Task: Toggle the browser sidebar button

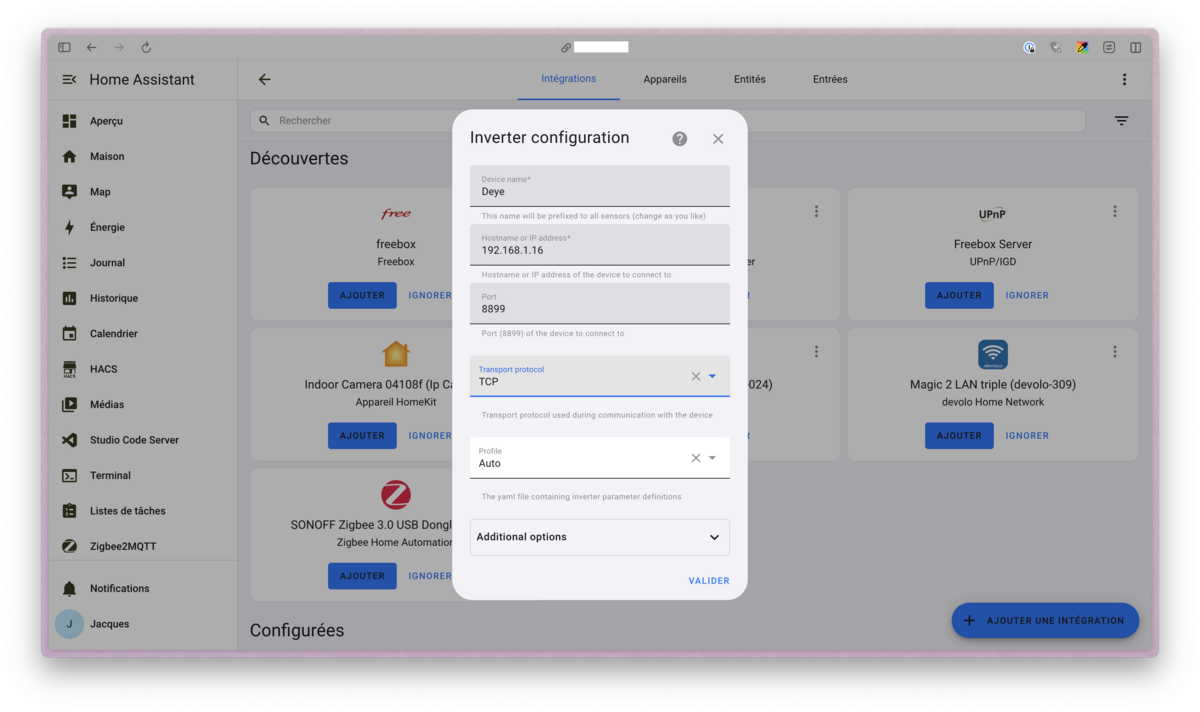Action: pyautogui.click(x=64, y=47)
